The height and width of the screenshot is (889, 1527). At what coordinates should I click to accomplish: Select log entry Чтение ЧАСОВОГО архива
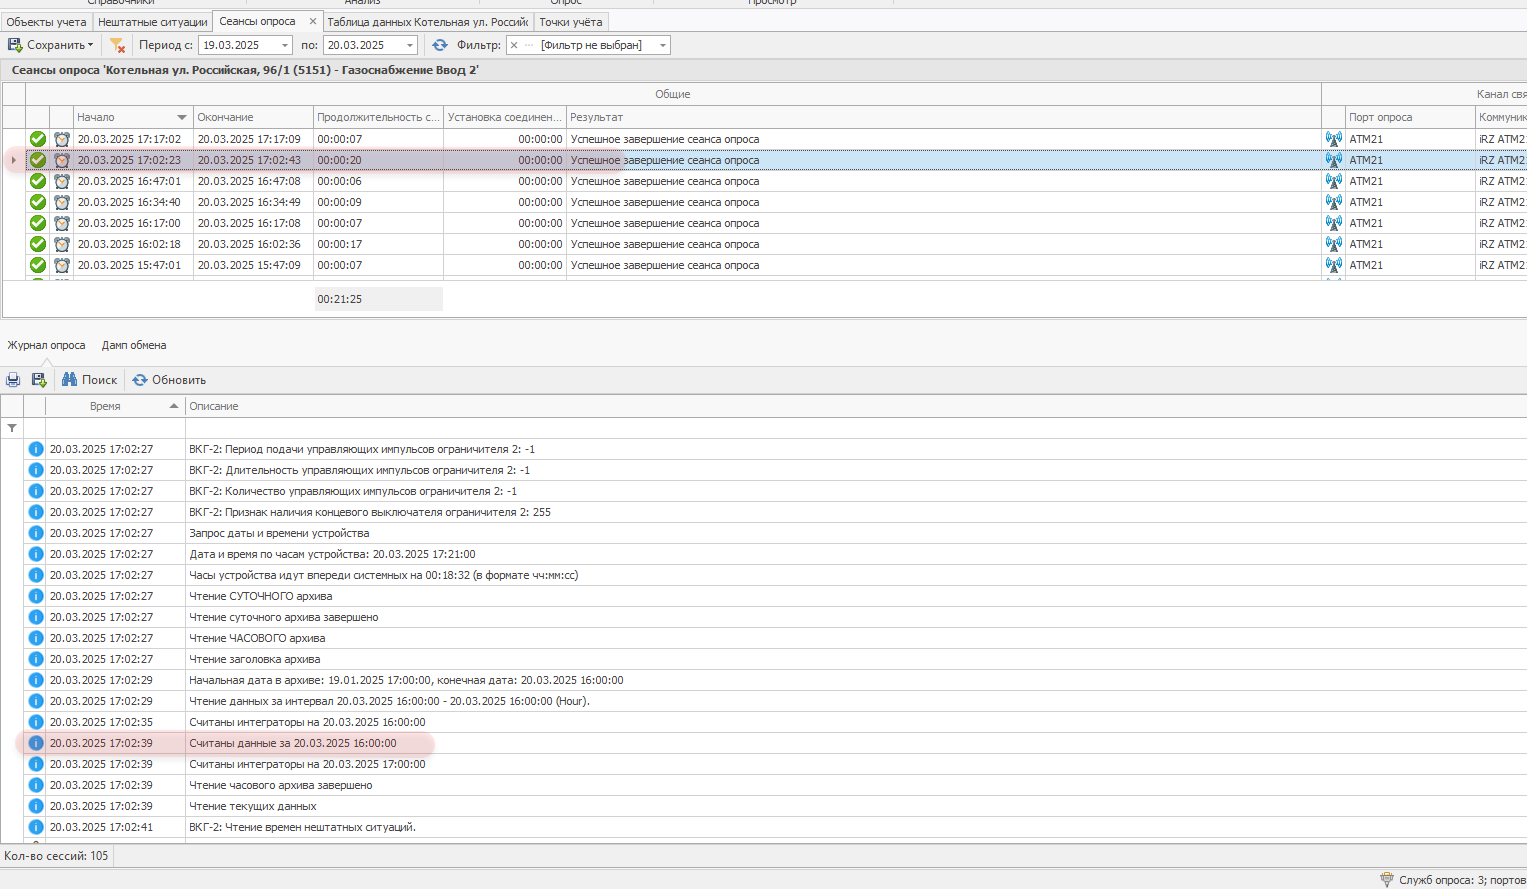pos(763,638)
